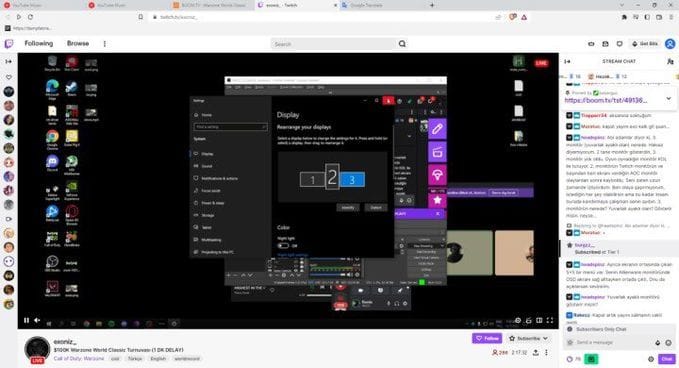Viewport: 679px width, 368px height.
Task: Select display 3 in streamed Settings window
Action: [x=352, y=180]
